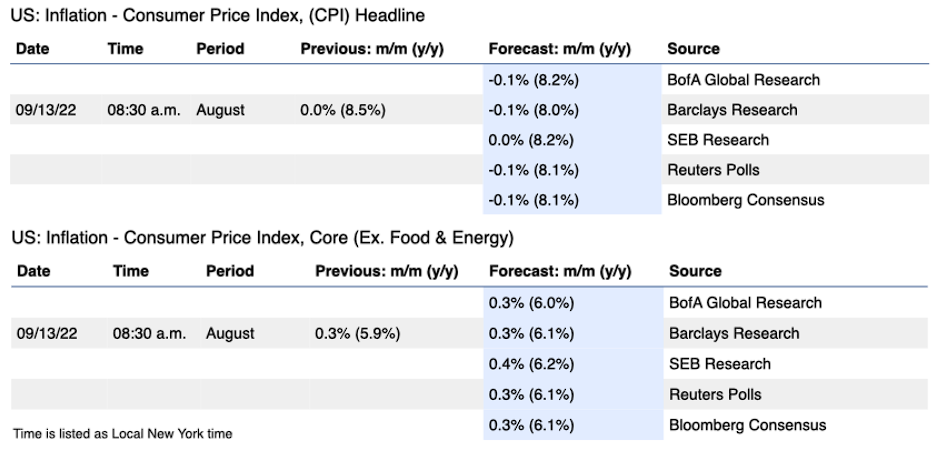
Task: Click the Period header in Core table
Action: 230,271
